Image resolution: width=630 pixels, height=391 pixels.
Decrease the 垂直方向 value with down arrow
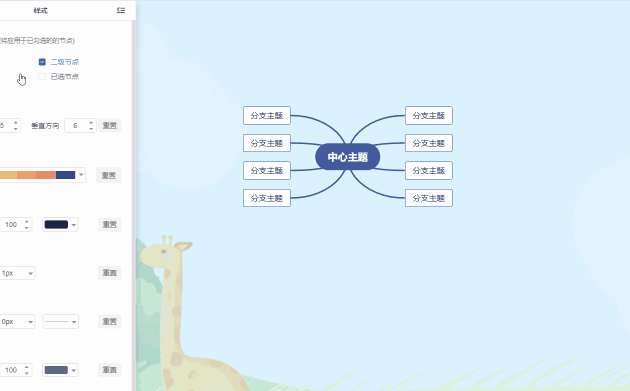[91, 129]
